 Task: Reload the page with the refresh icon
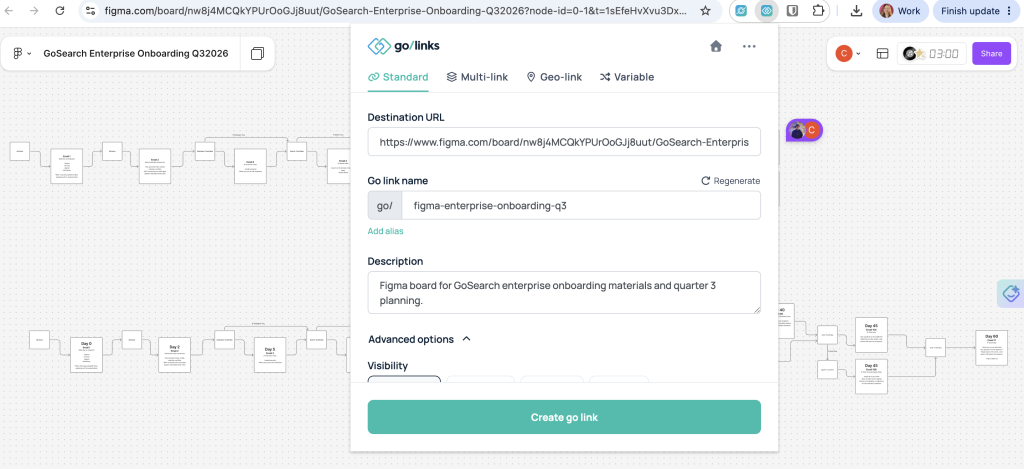tap(59, 10)
